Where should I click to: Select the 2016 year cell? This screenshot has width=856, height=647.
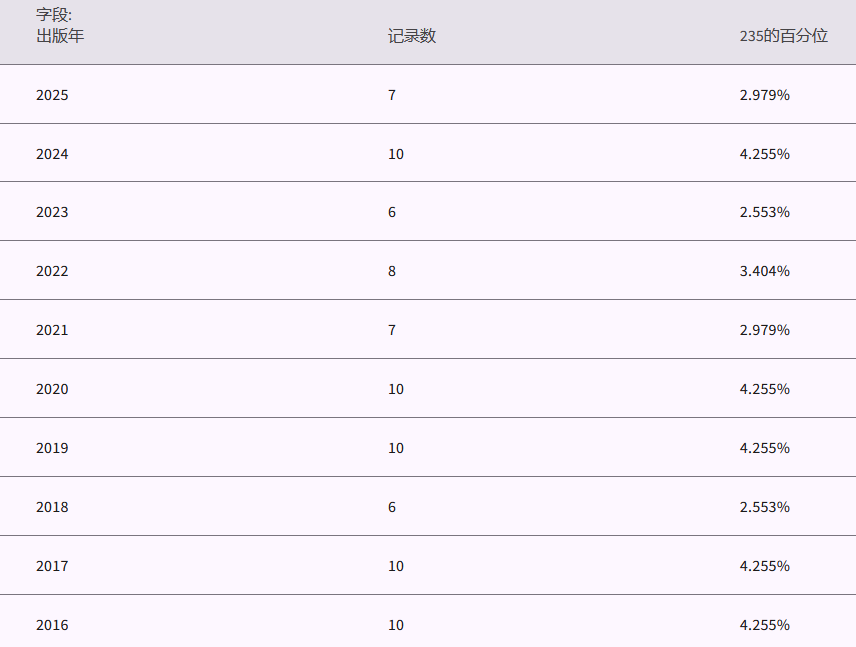click(x=52, y=625)
